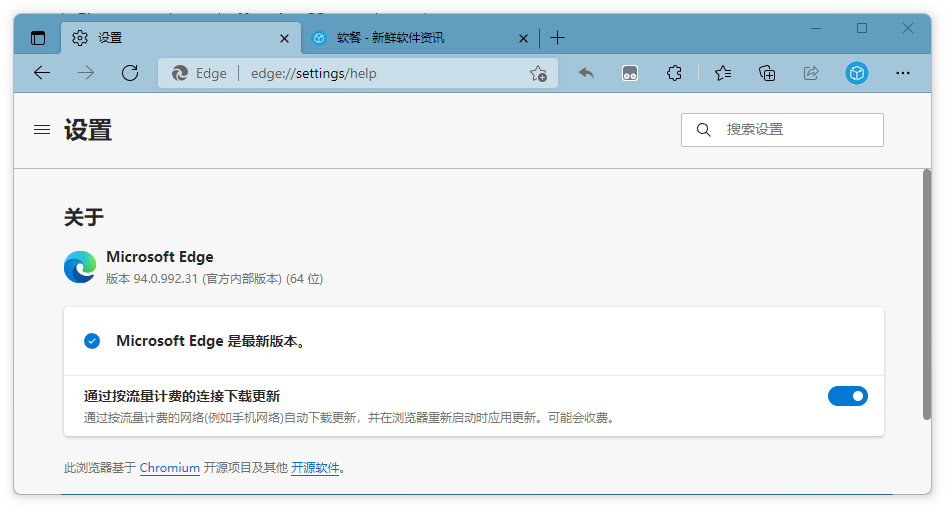Open the settings hamburger menu

click(x=42, y=130)
